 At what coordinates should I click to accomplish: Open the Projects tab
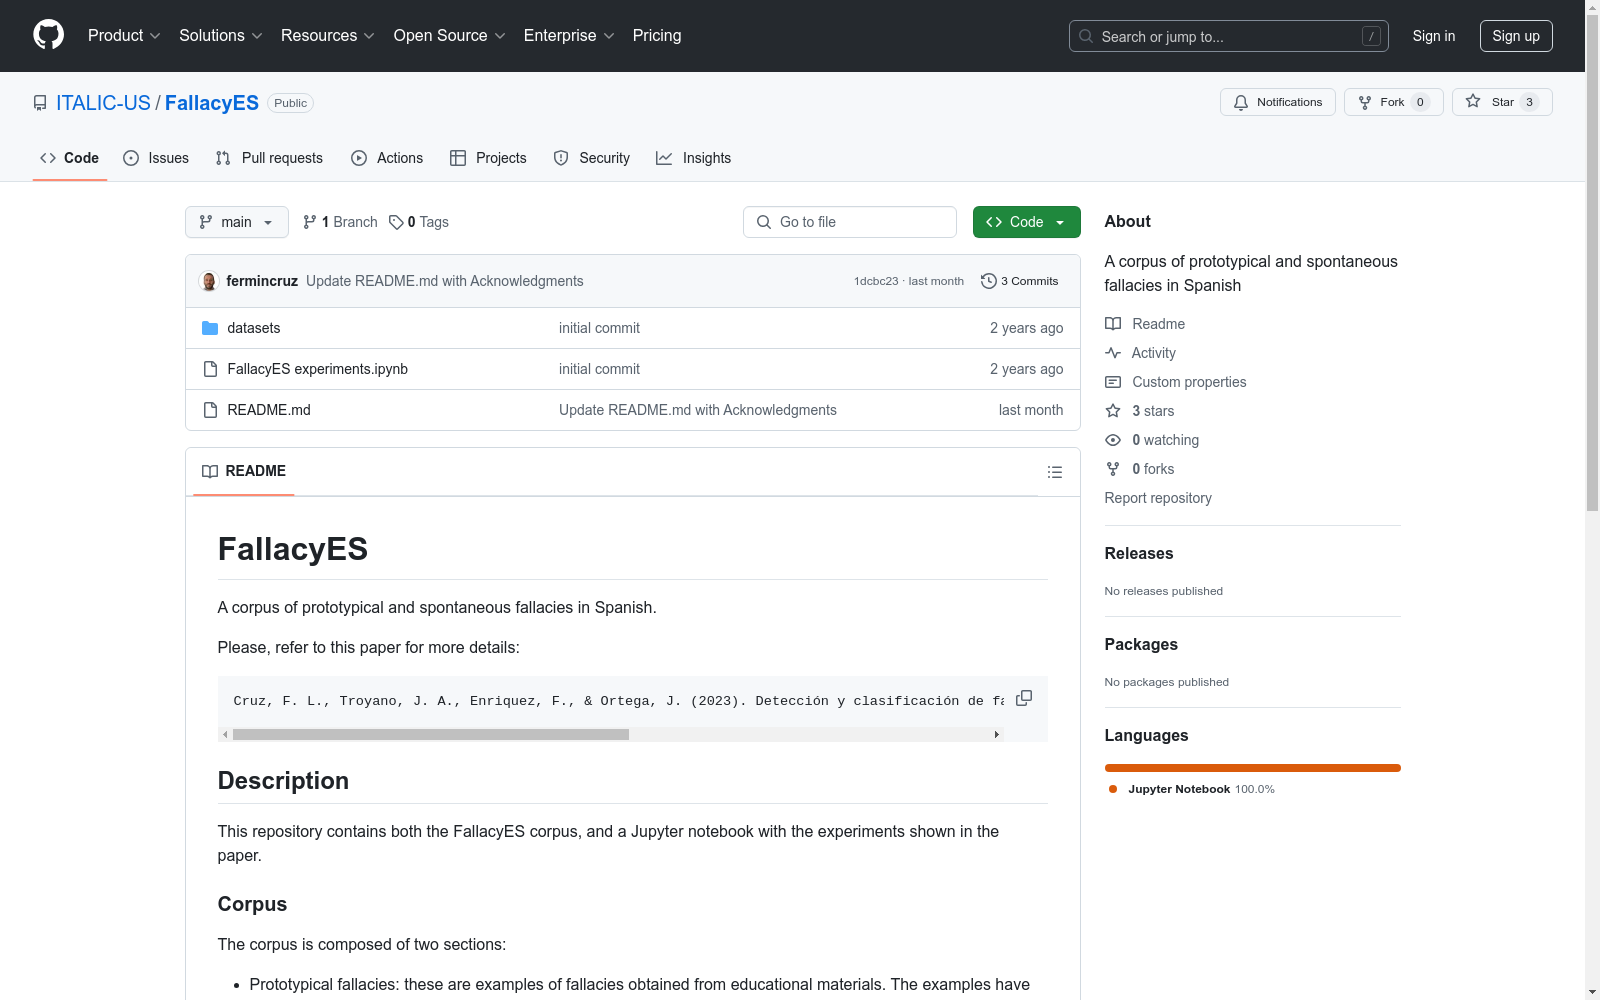[488, 158]
